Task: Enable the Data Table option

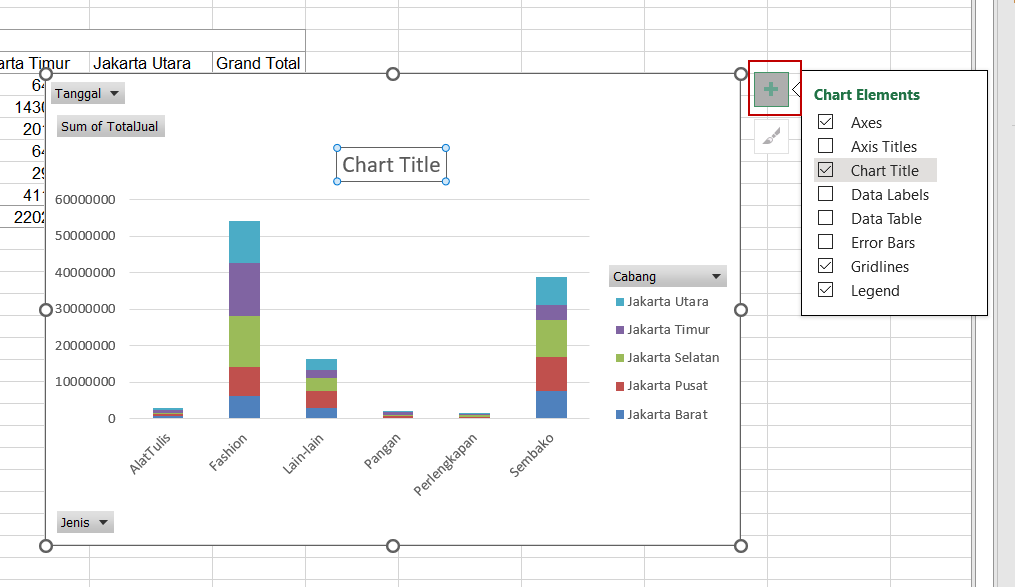Action: (x=826, y=218)
